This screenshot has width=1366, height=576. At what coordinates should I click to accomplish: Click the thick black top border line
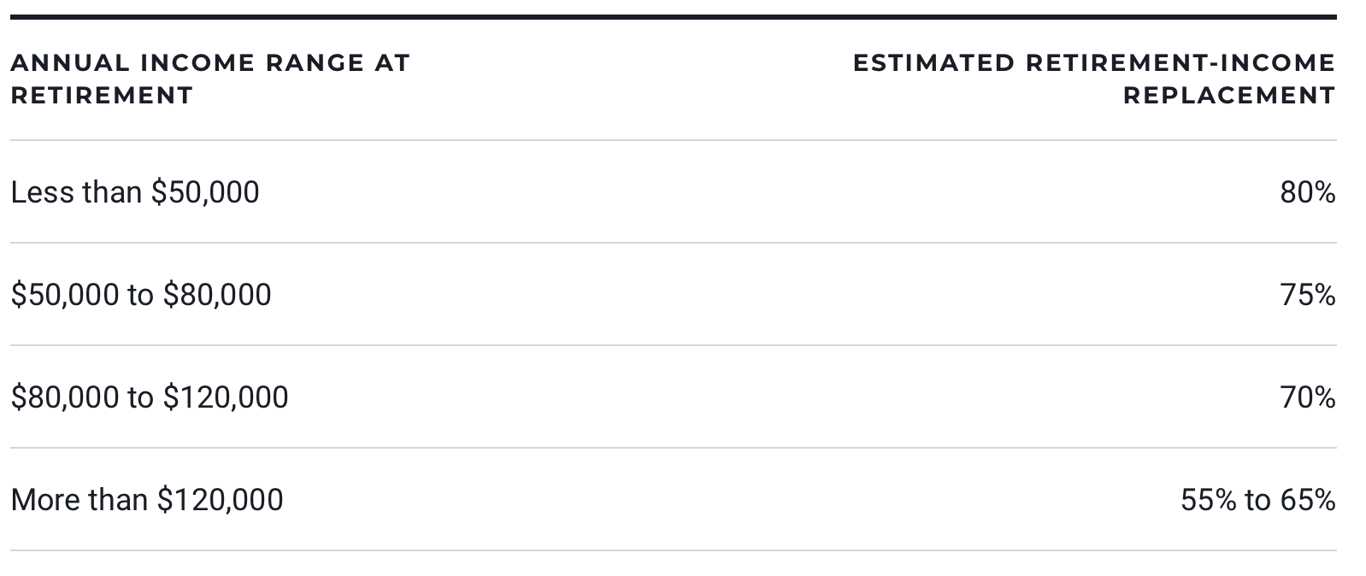(x=673, y=17)
